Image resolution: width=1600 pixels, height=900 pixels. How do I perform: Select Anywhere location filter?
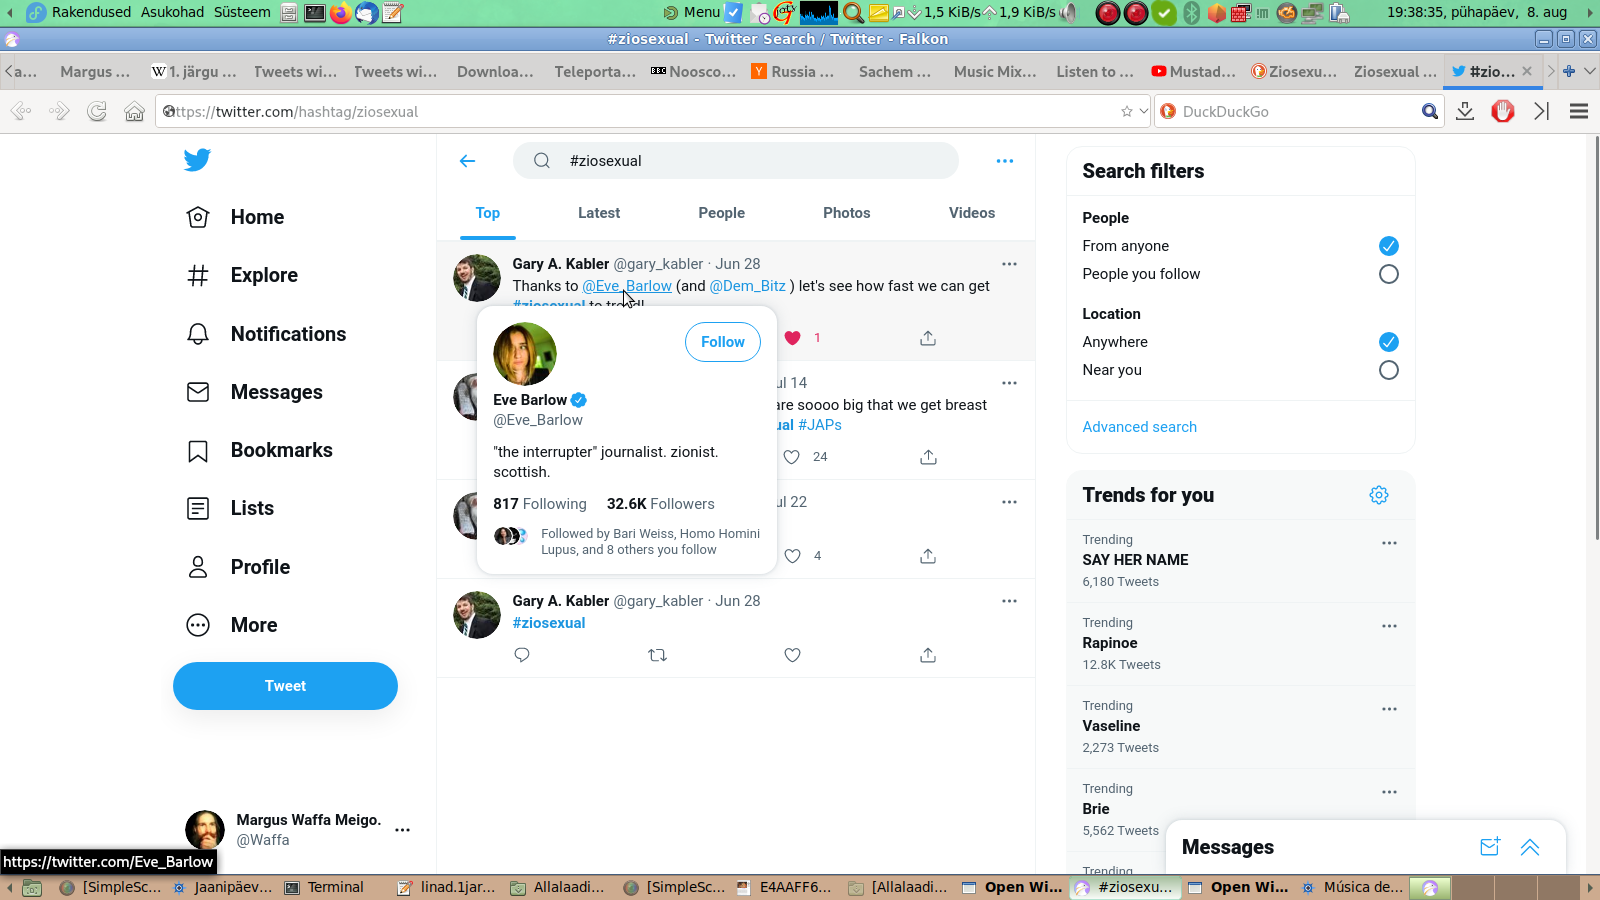pyautogui.click(x=1389, y=342)
